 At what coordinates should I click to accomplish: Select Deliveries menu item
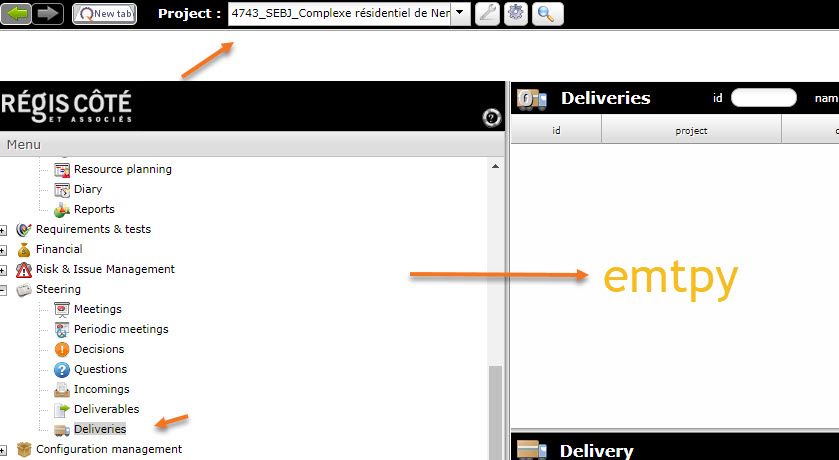point(100,429)
